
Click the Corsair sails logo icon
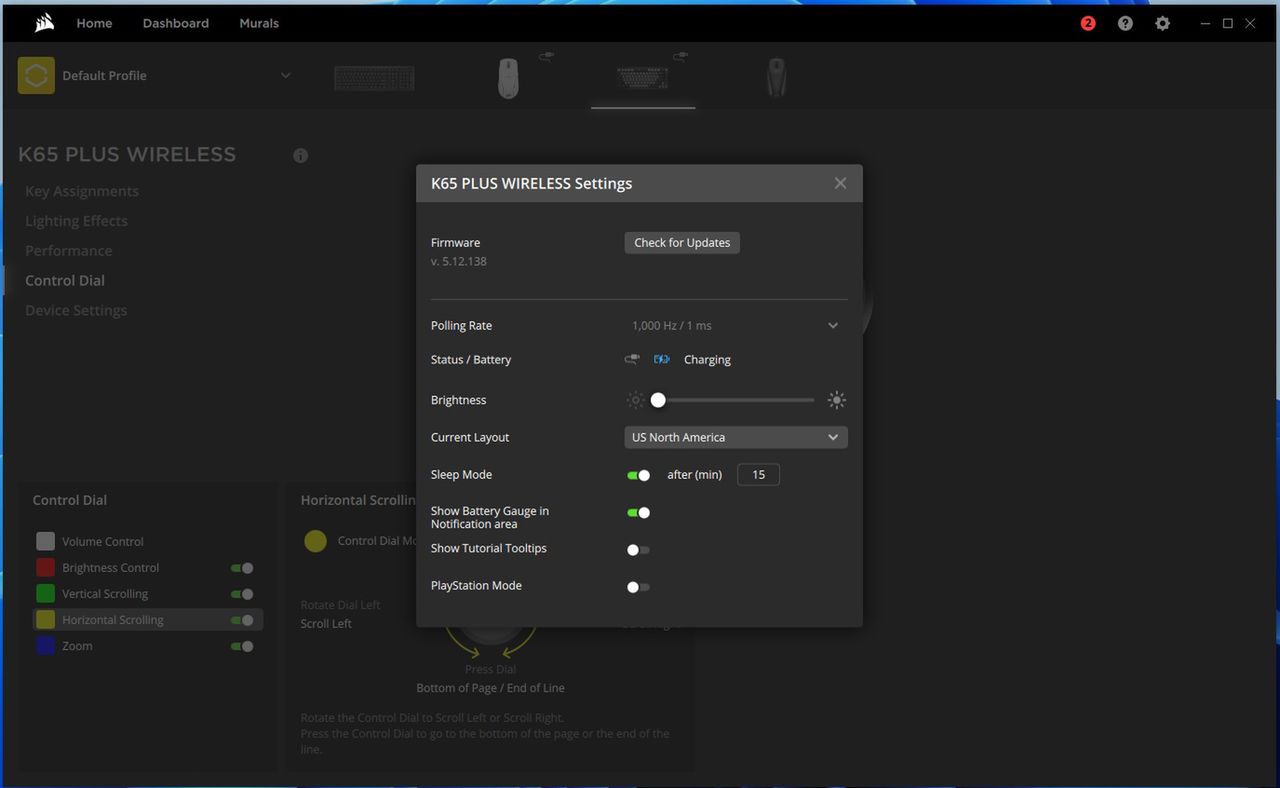(44, 23)
